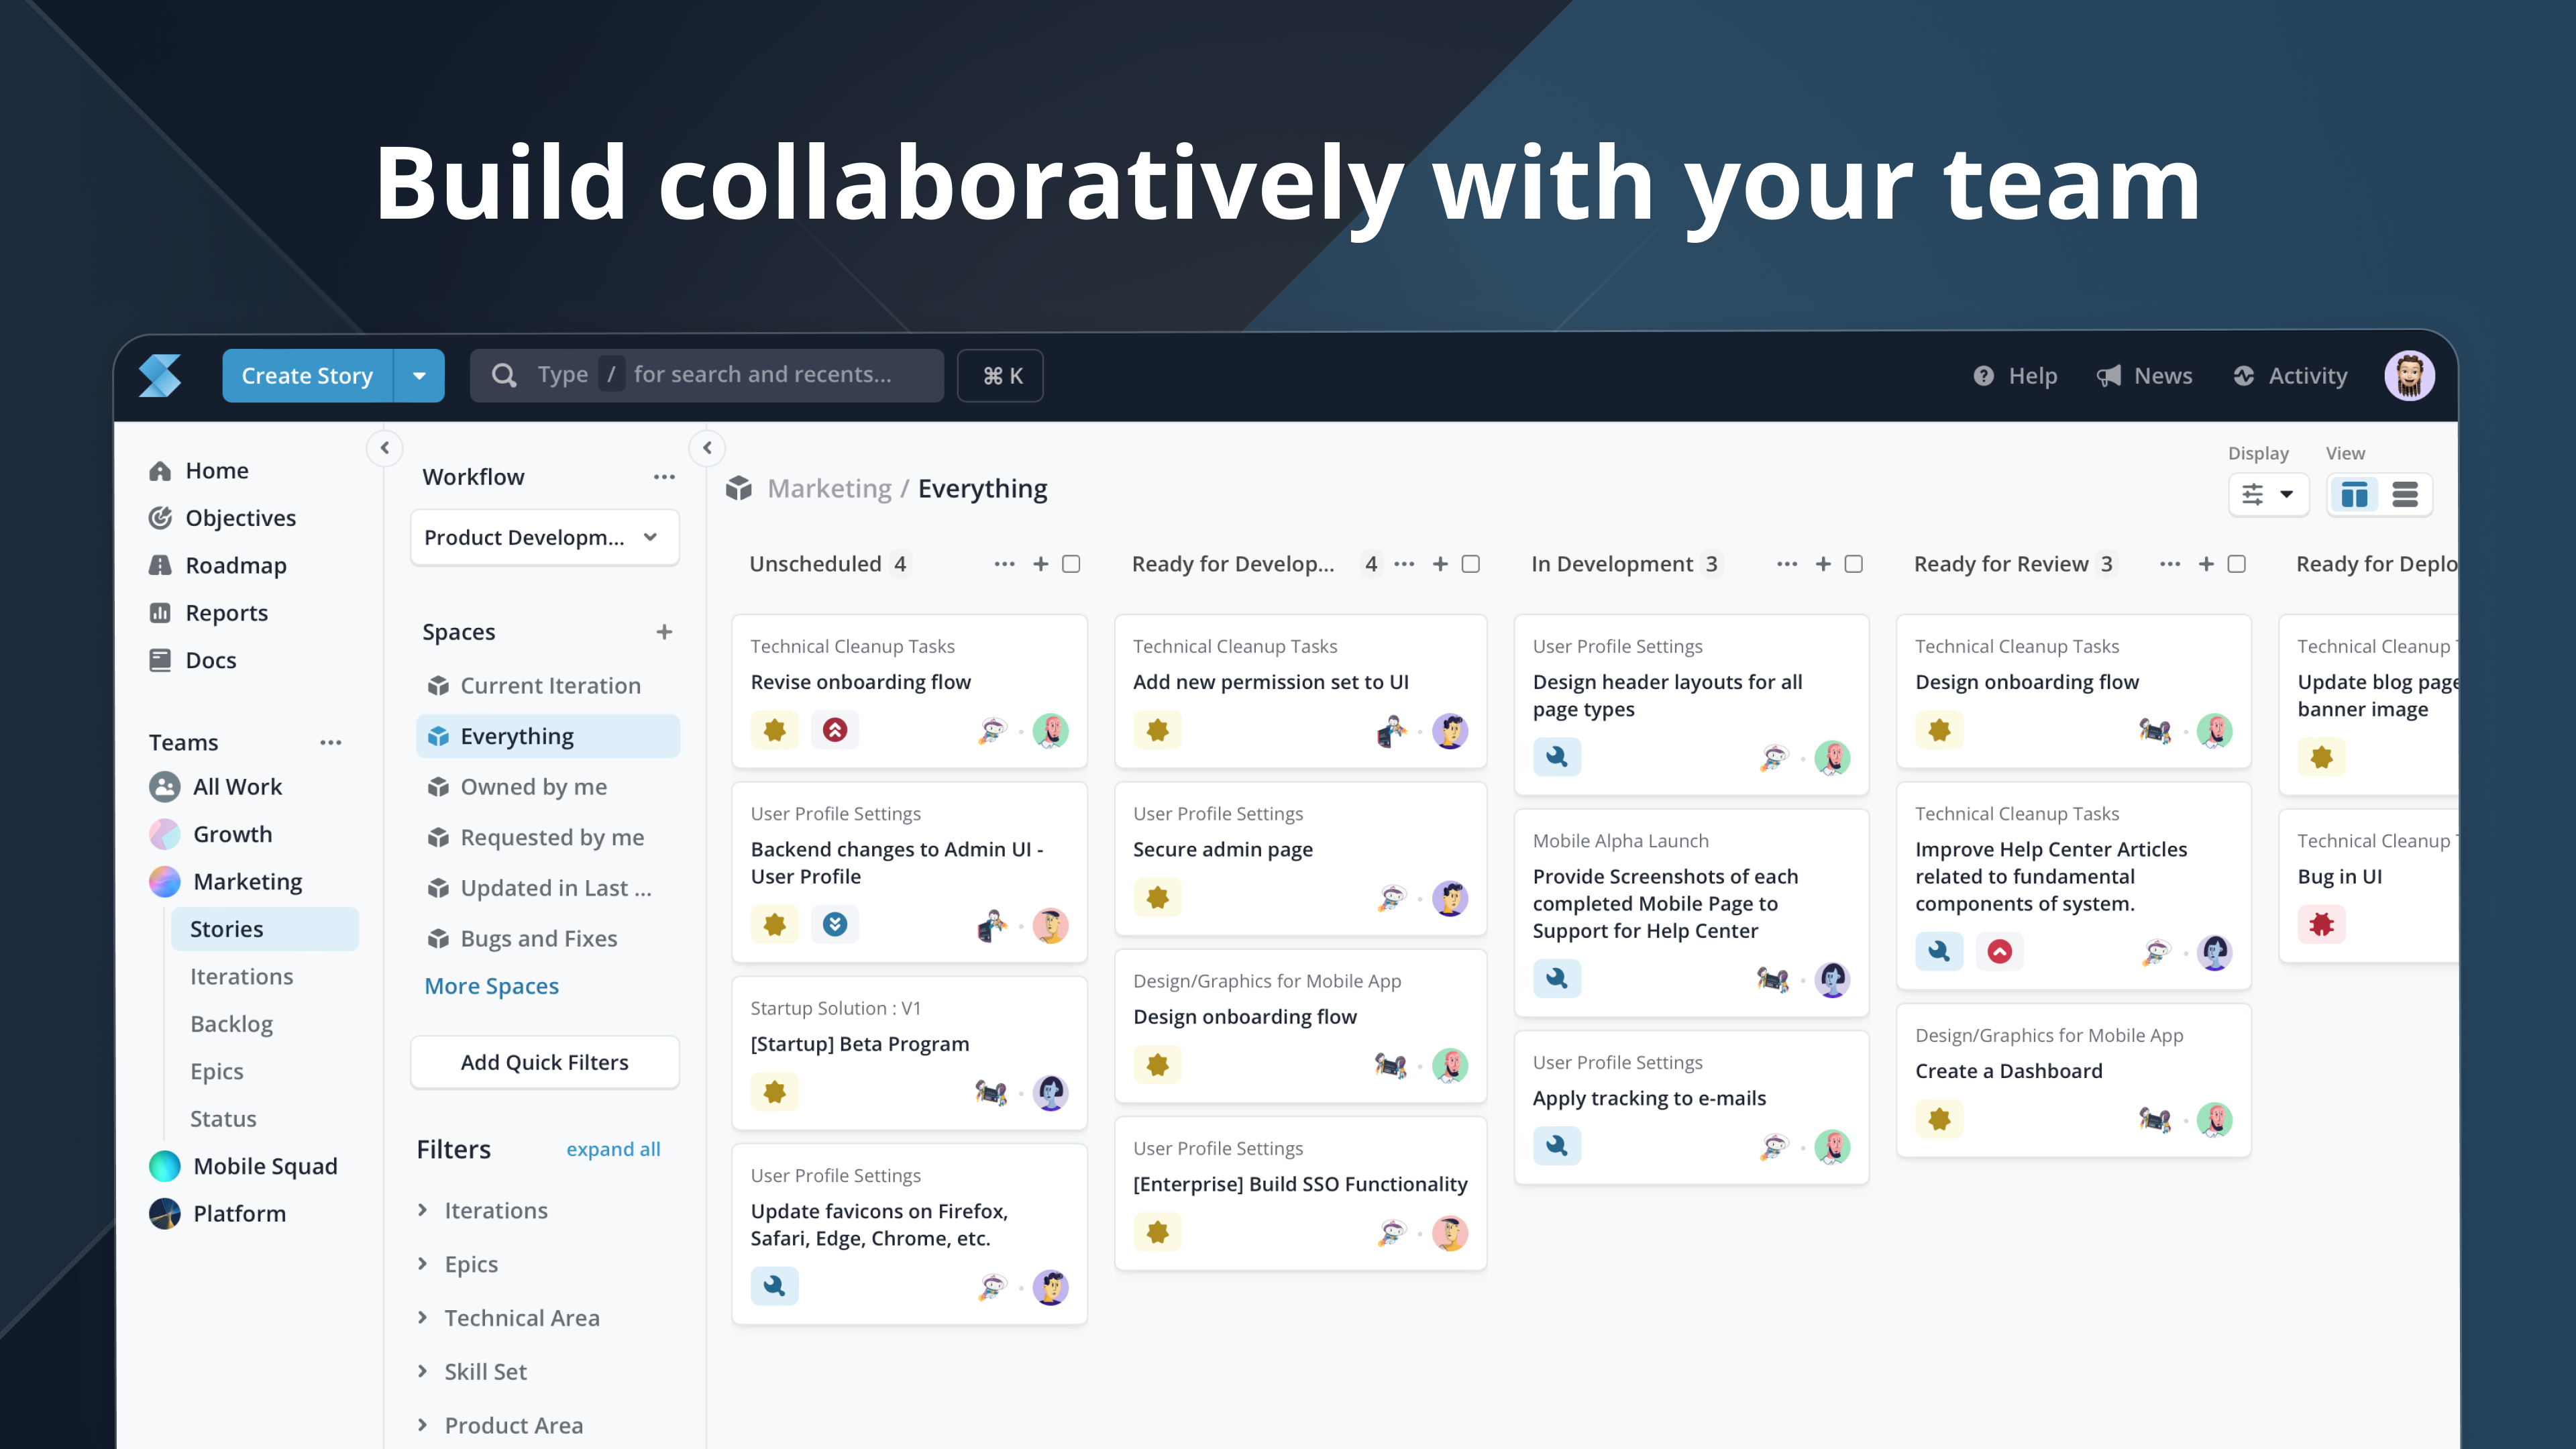Click the search and recents field
This screenshot has width=2576, height=1449.
pos(707,376)
